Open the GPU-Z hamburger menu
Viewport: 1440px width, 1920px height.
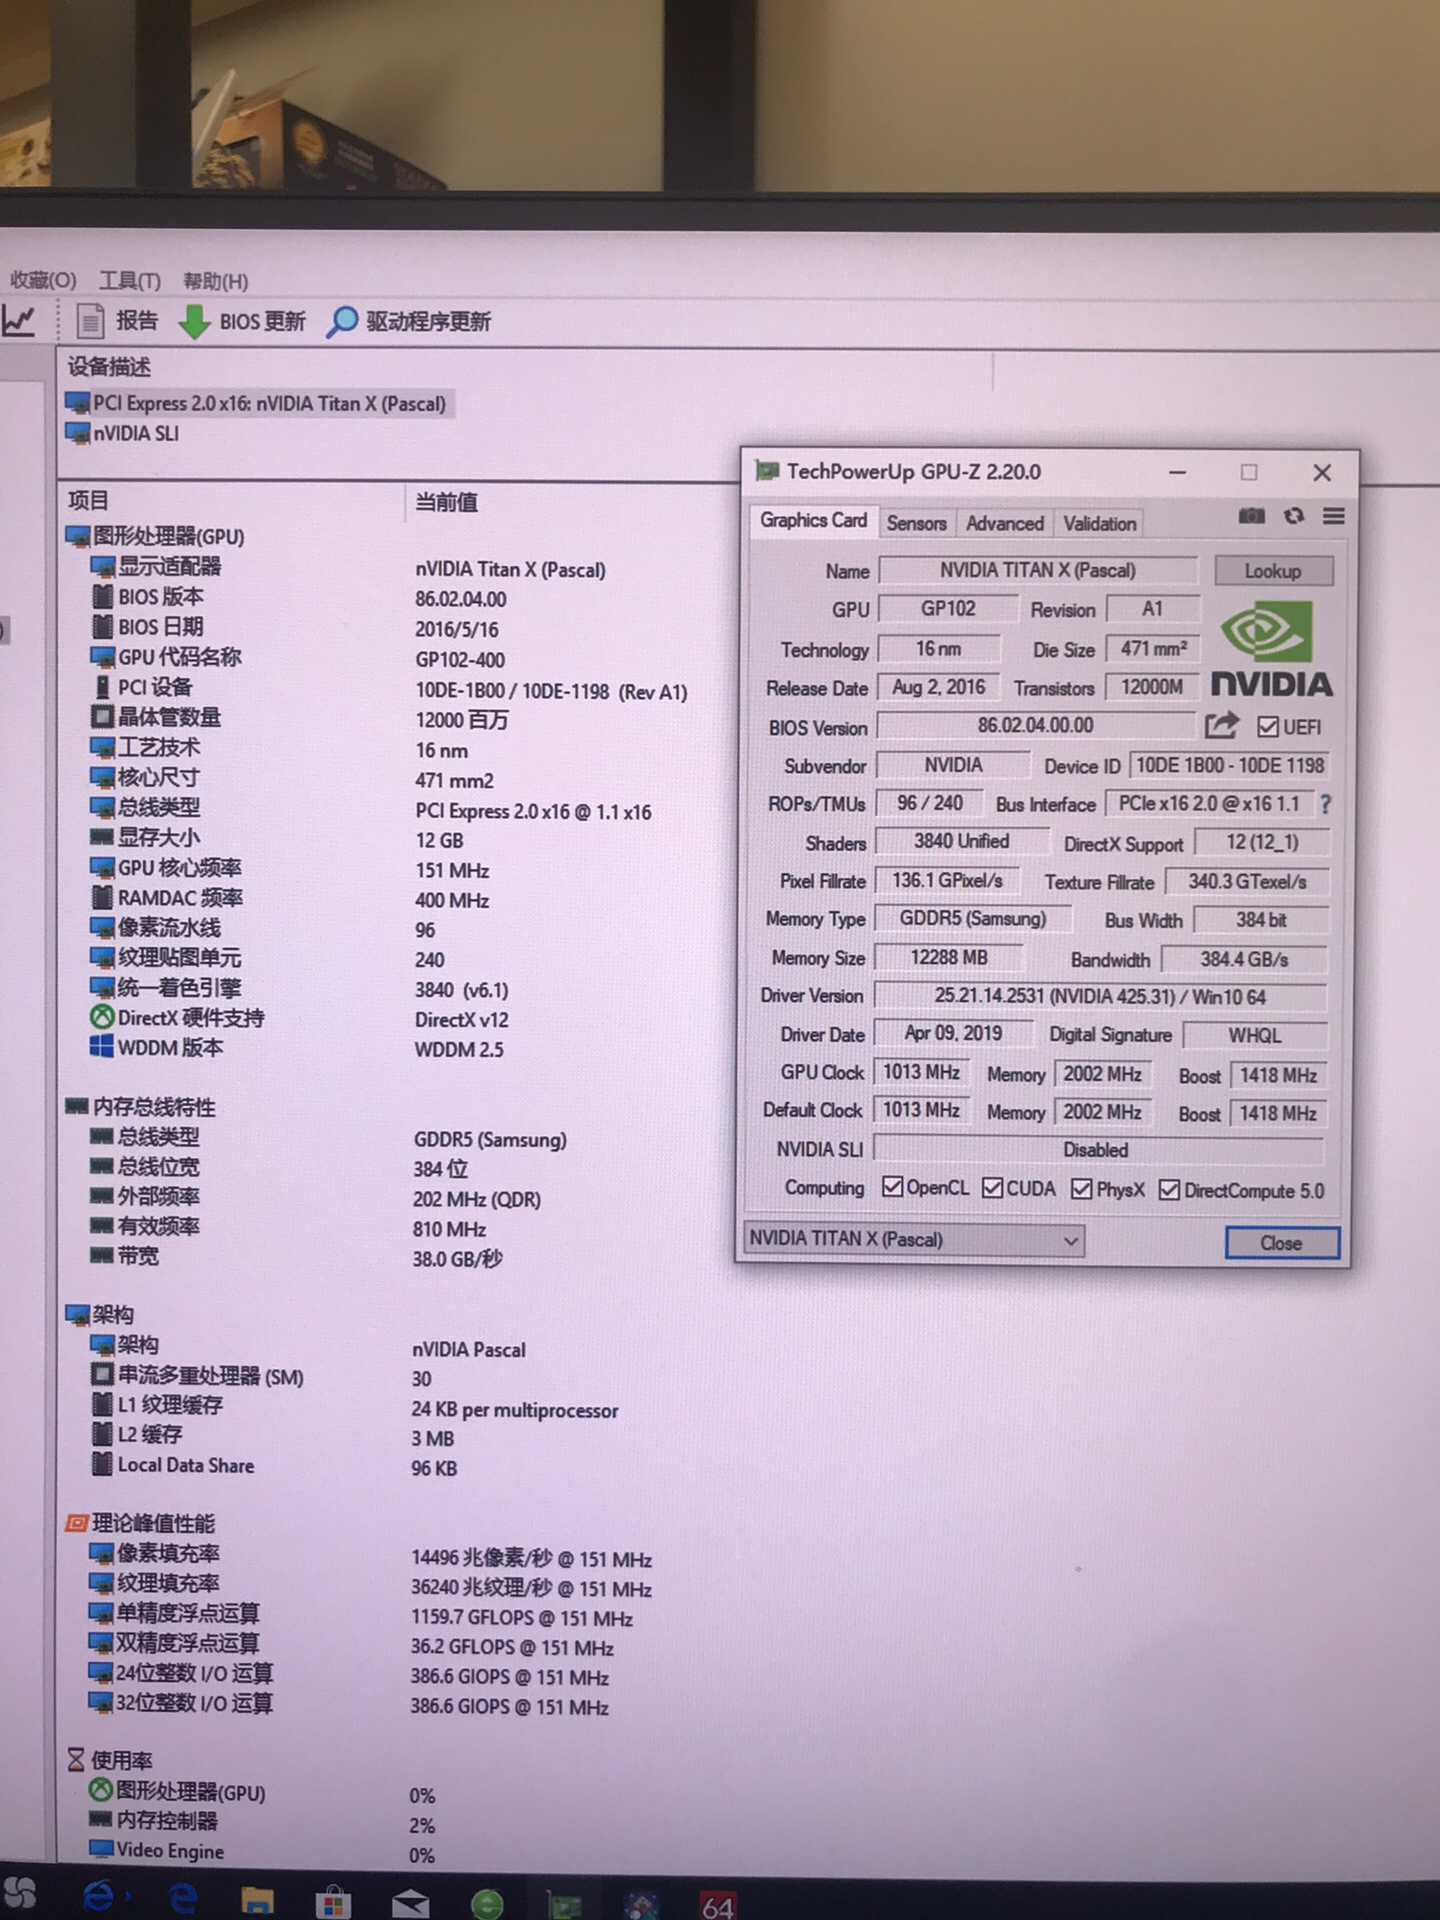[x=1333, y=516]
